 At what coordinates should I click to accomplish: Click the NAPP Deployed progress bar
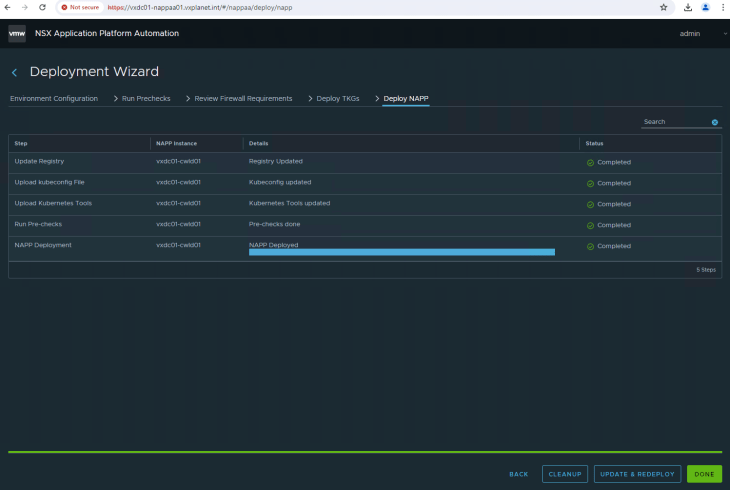click(401, 252)
